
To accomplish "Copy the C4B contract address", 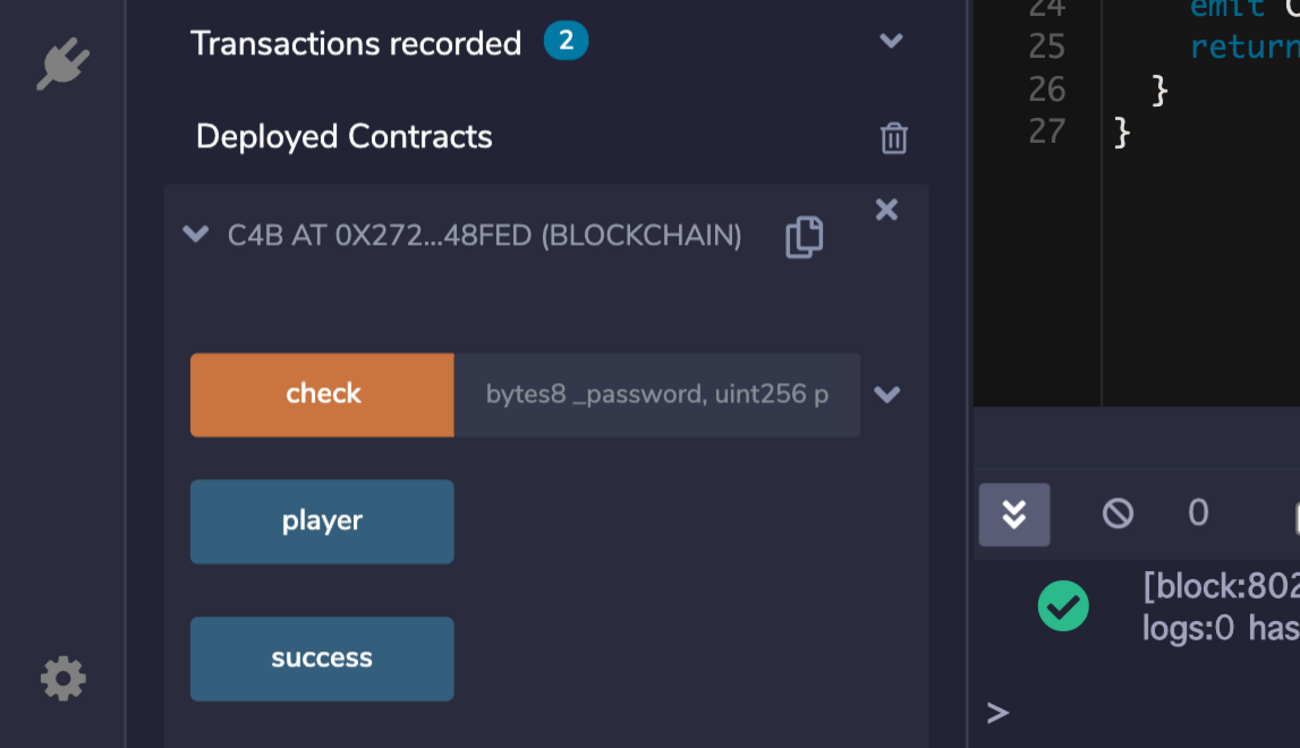I will click(803, 236).
